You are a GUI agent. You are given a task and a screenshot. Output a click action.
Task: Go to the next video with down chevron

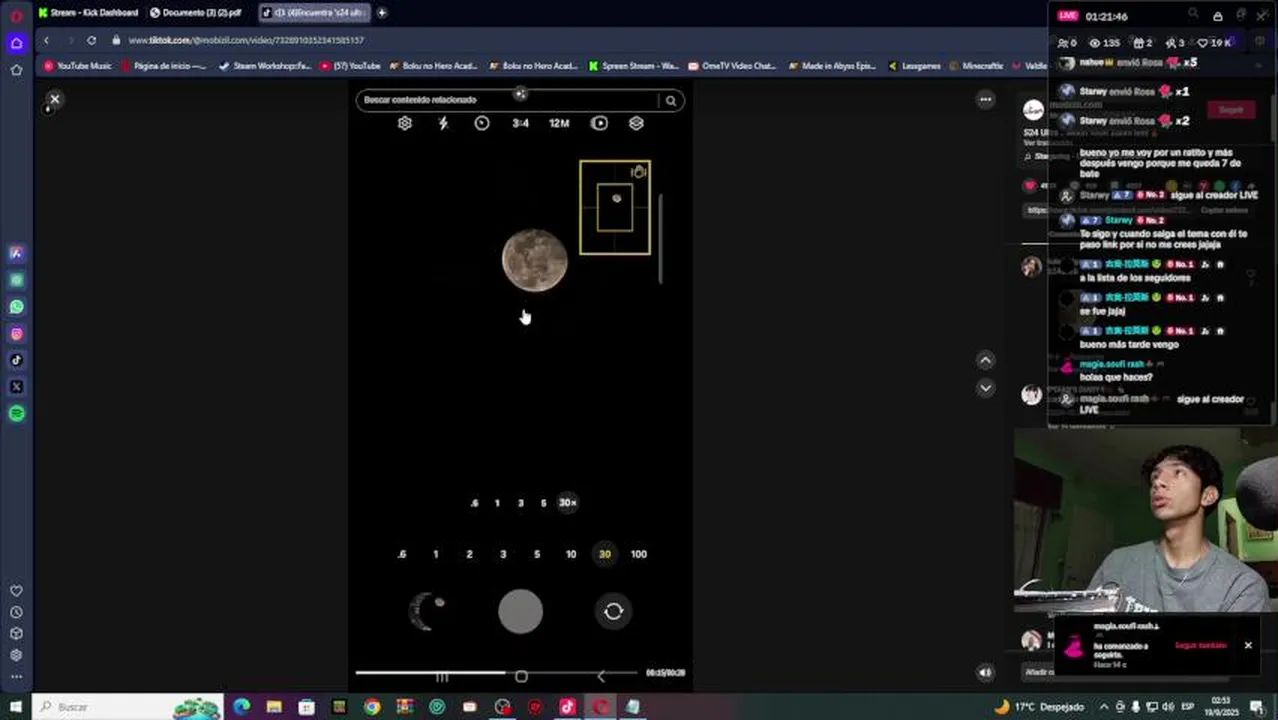985,388
